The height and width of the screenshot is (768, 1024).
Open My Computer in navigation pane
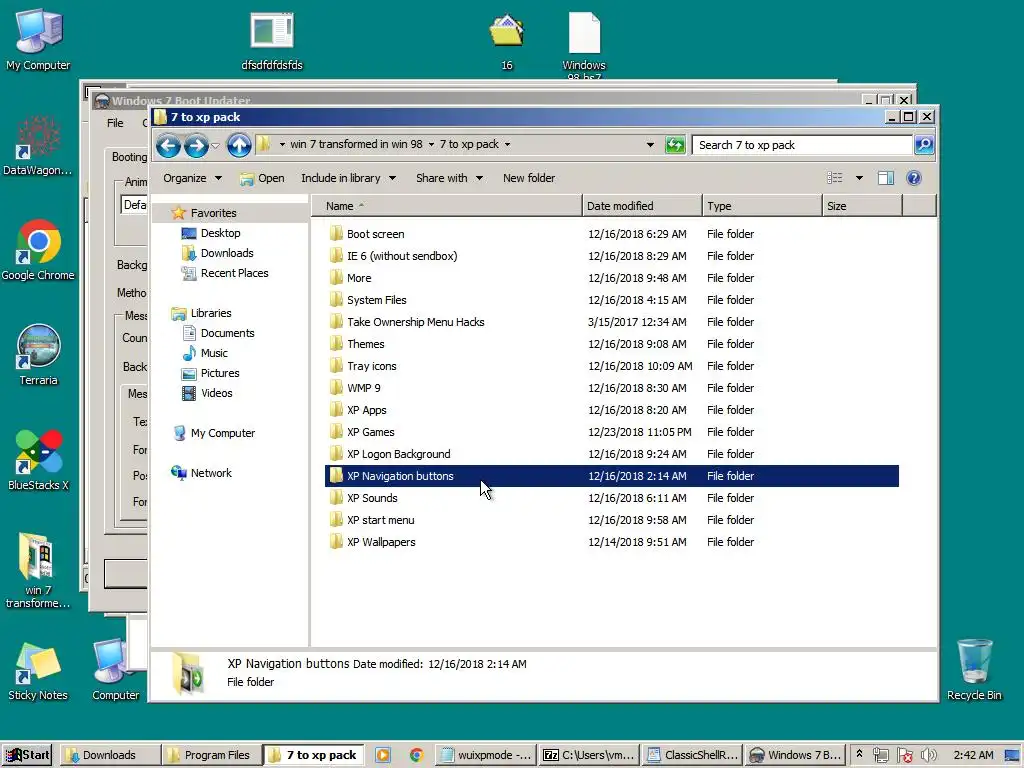222,434
